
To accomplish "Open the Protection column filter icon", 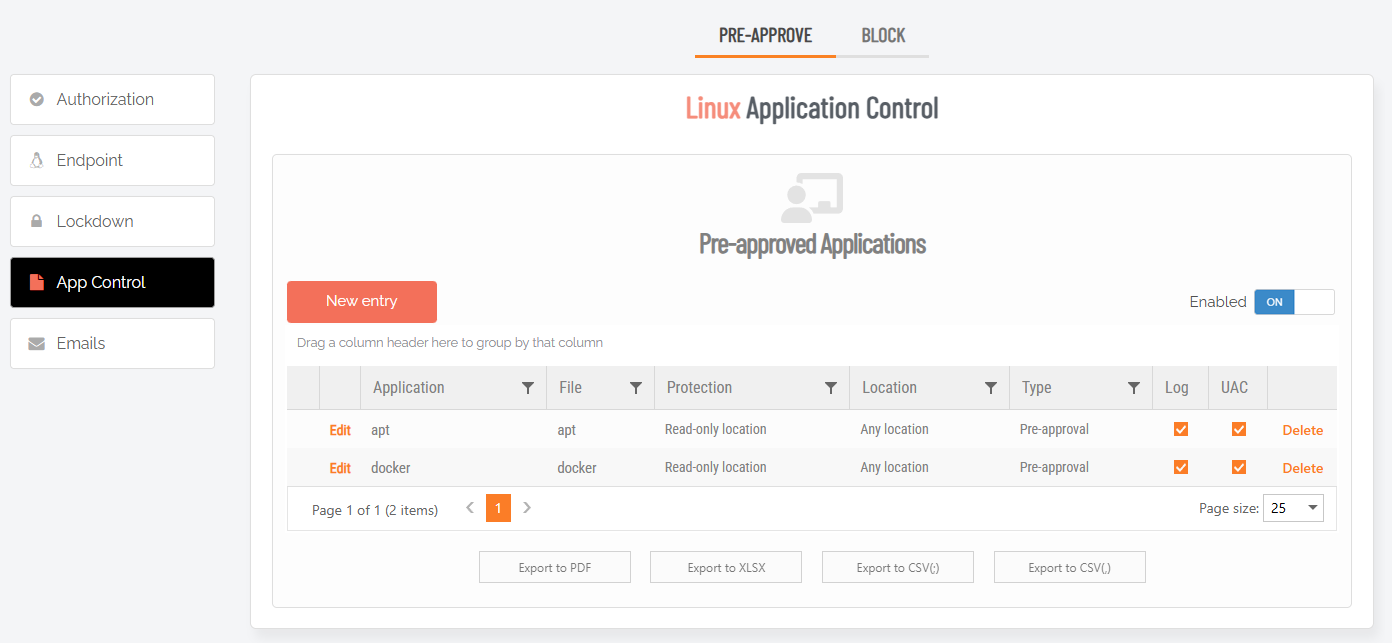I will (x=830, y=388).
